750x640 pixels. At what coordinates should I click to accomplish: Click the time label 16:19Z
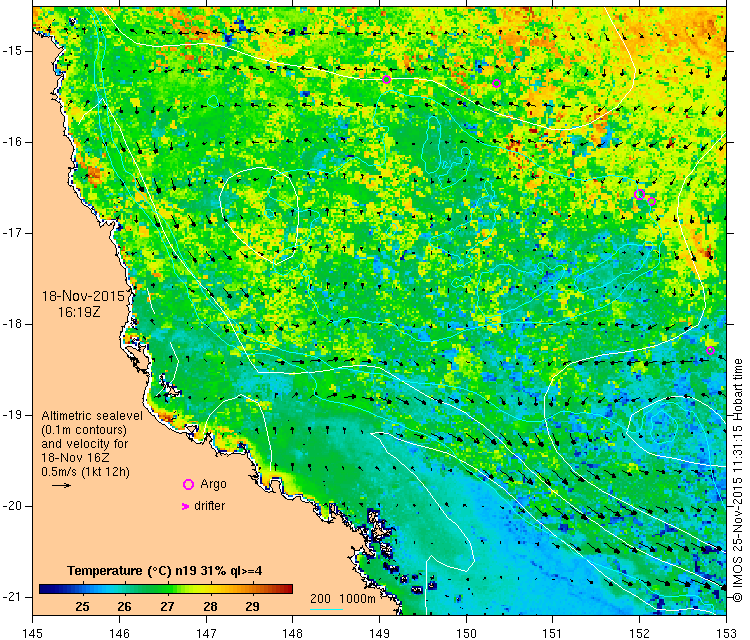click(x=79, y=312)
